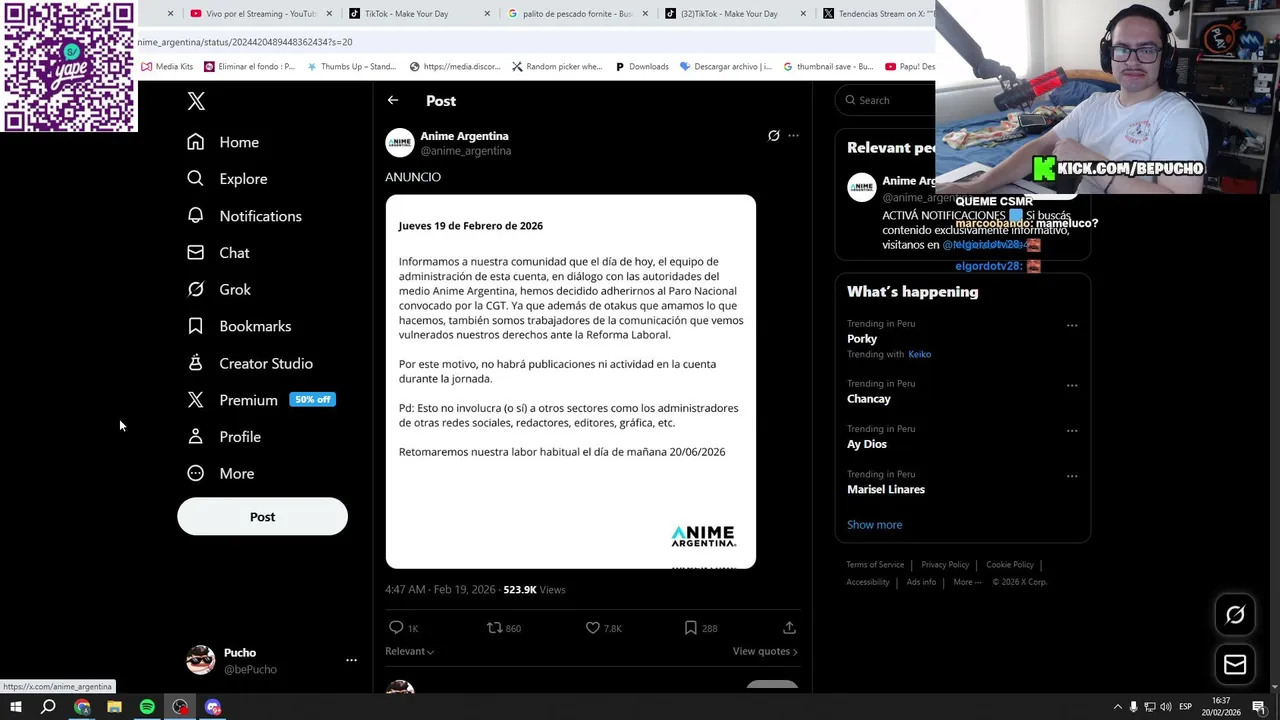Open the floating Grok button
The image size is (1280, 720).
[1235, 615]
